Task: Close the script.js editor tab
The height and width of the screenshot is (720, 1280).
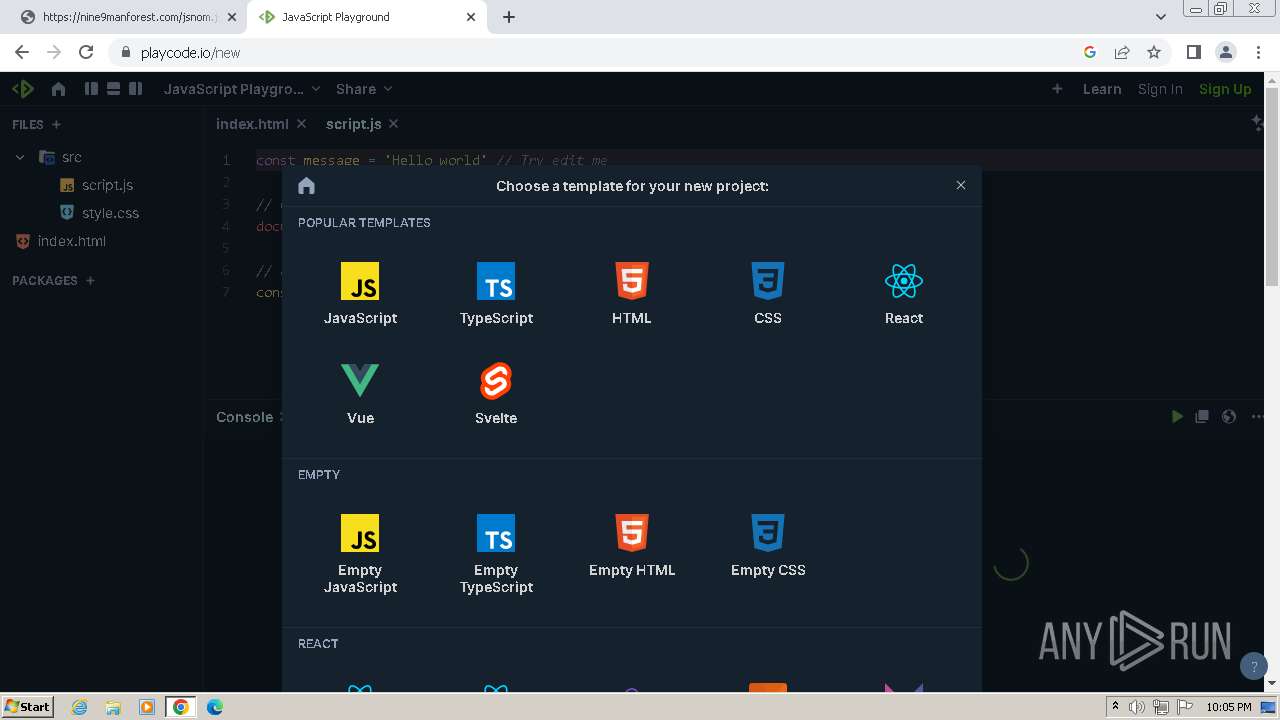Action: [393, 124]
